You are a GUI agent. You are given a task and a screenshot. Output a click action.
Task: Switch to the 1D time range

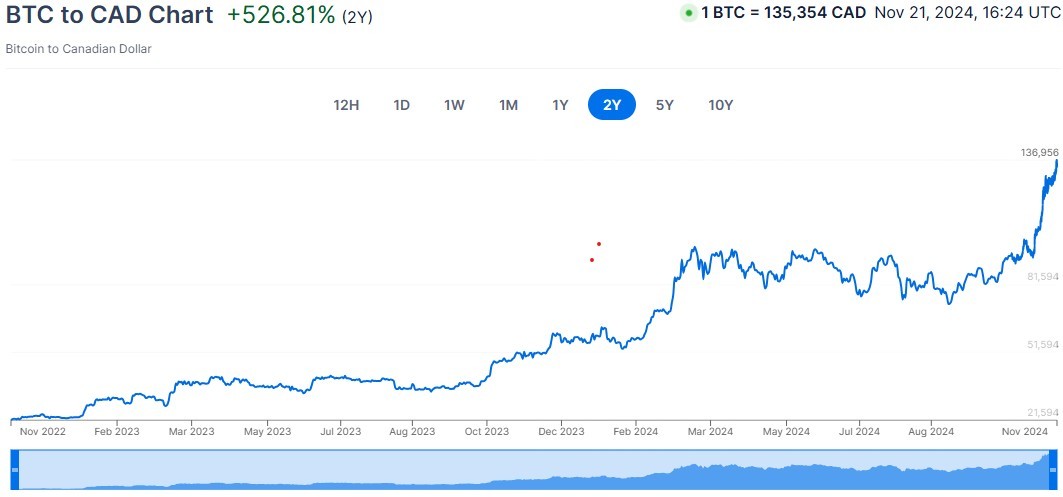point(401,105)
